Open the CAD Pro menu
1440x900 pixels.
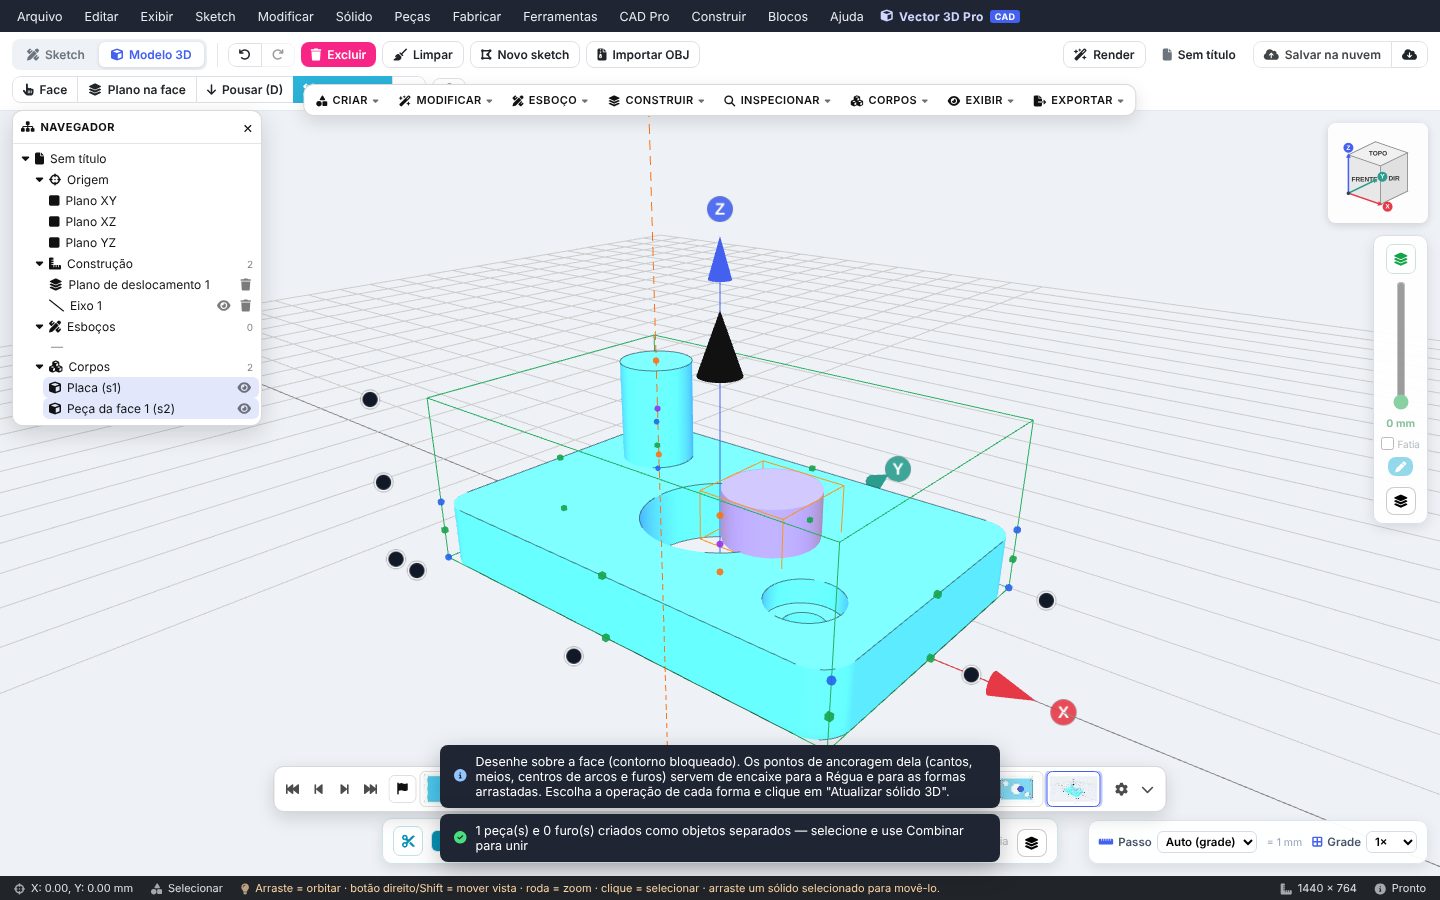(644, 17)
